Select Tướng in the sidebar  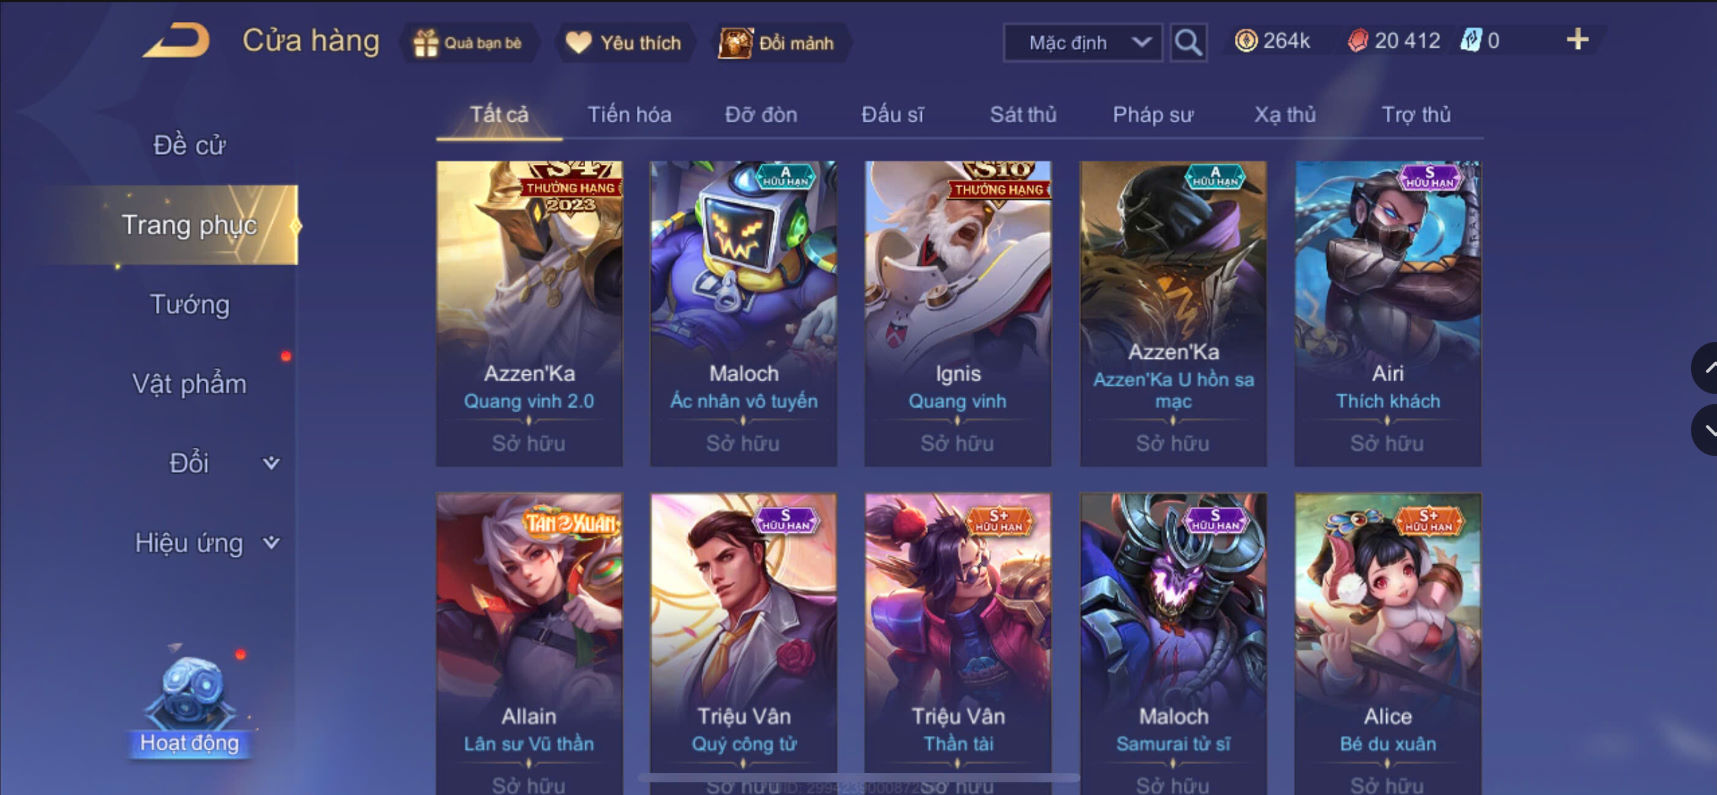(190, 304)
